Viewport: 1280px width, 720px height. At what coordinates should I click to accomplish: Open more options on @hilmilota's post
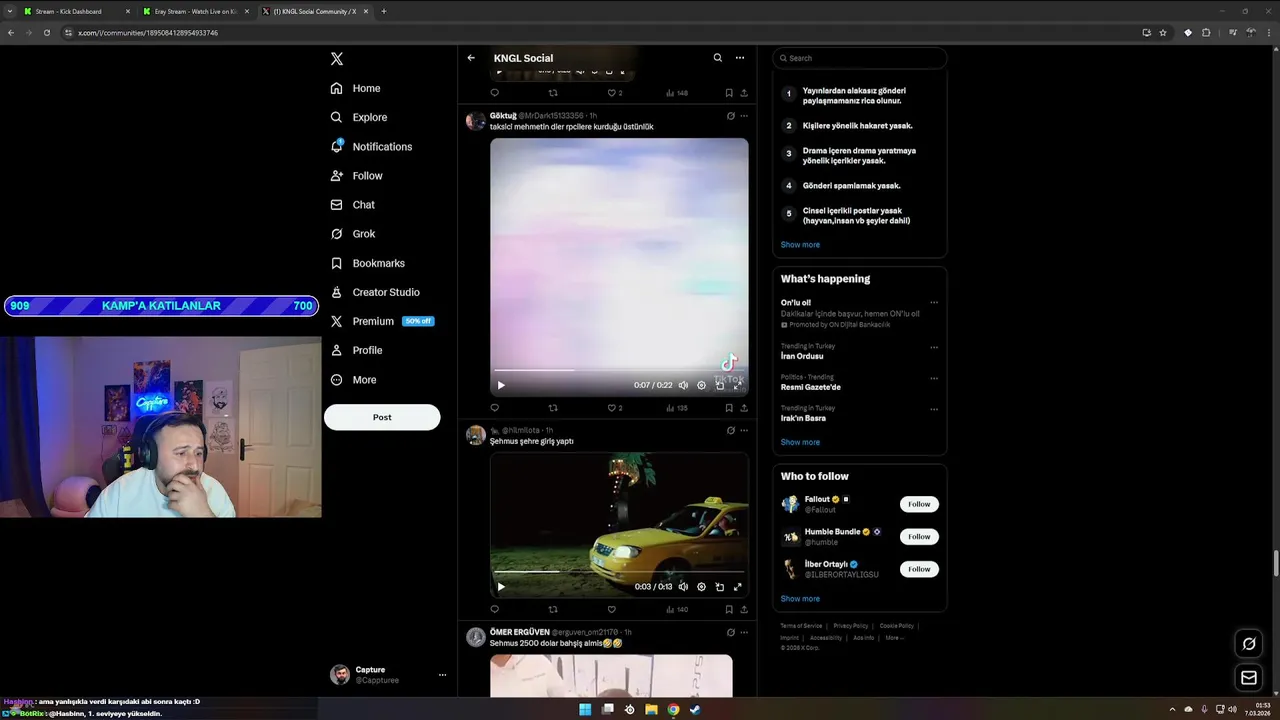tap(743, 430)
